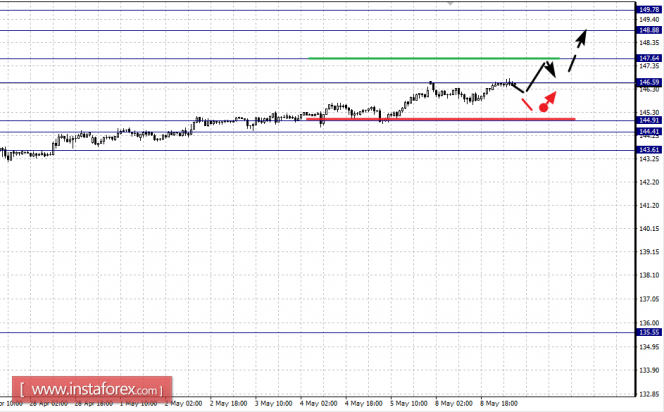Click the 144.41 price level label
Image resolution: width=664 pixels, height=412 pixels.
648,131
